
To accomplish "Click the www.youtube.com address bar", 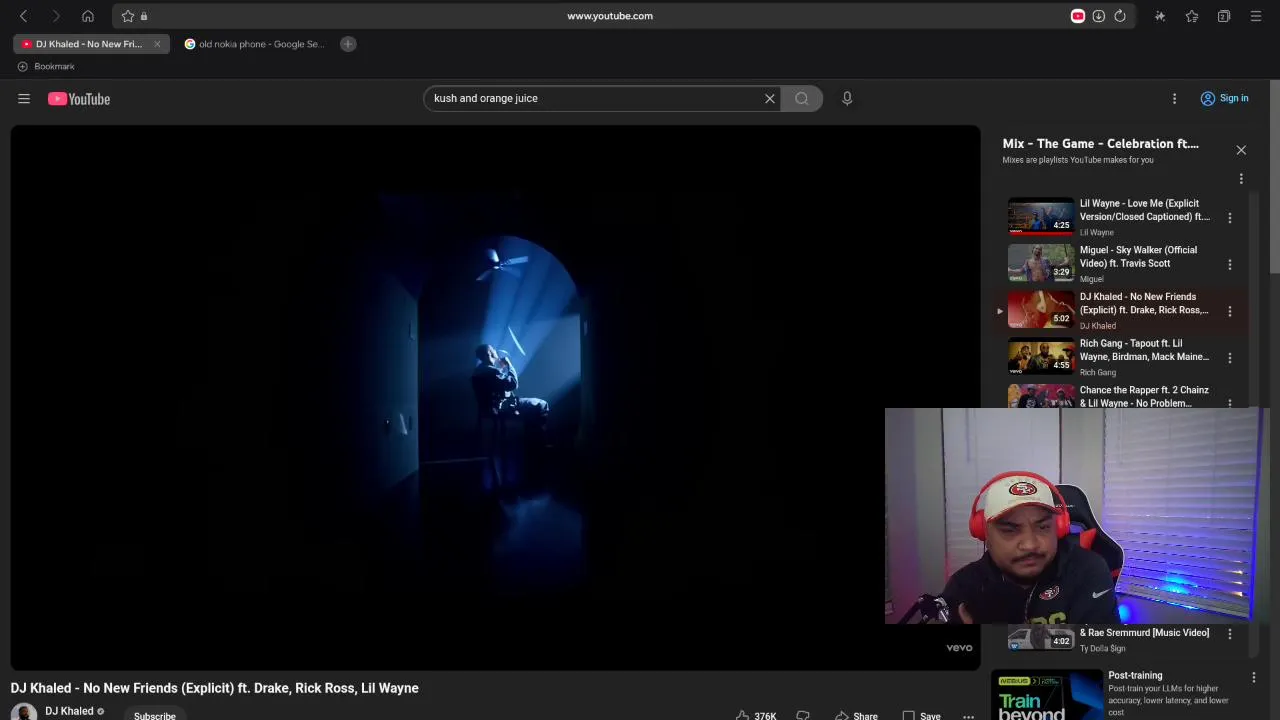I will tap(610, 16).
